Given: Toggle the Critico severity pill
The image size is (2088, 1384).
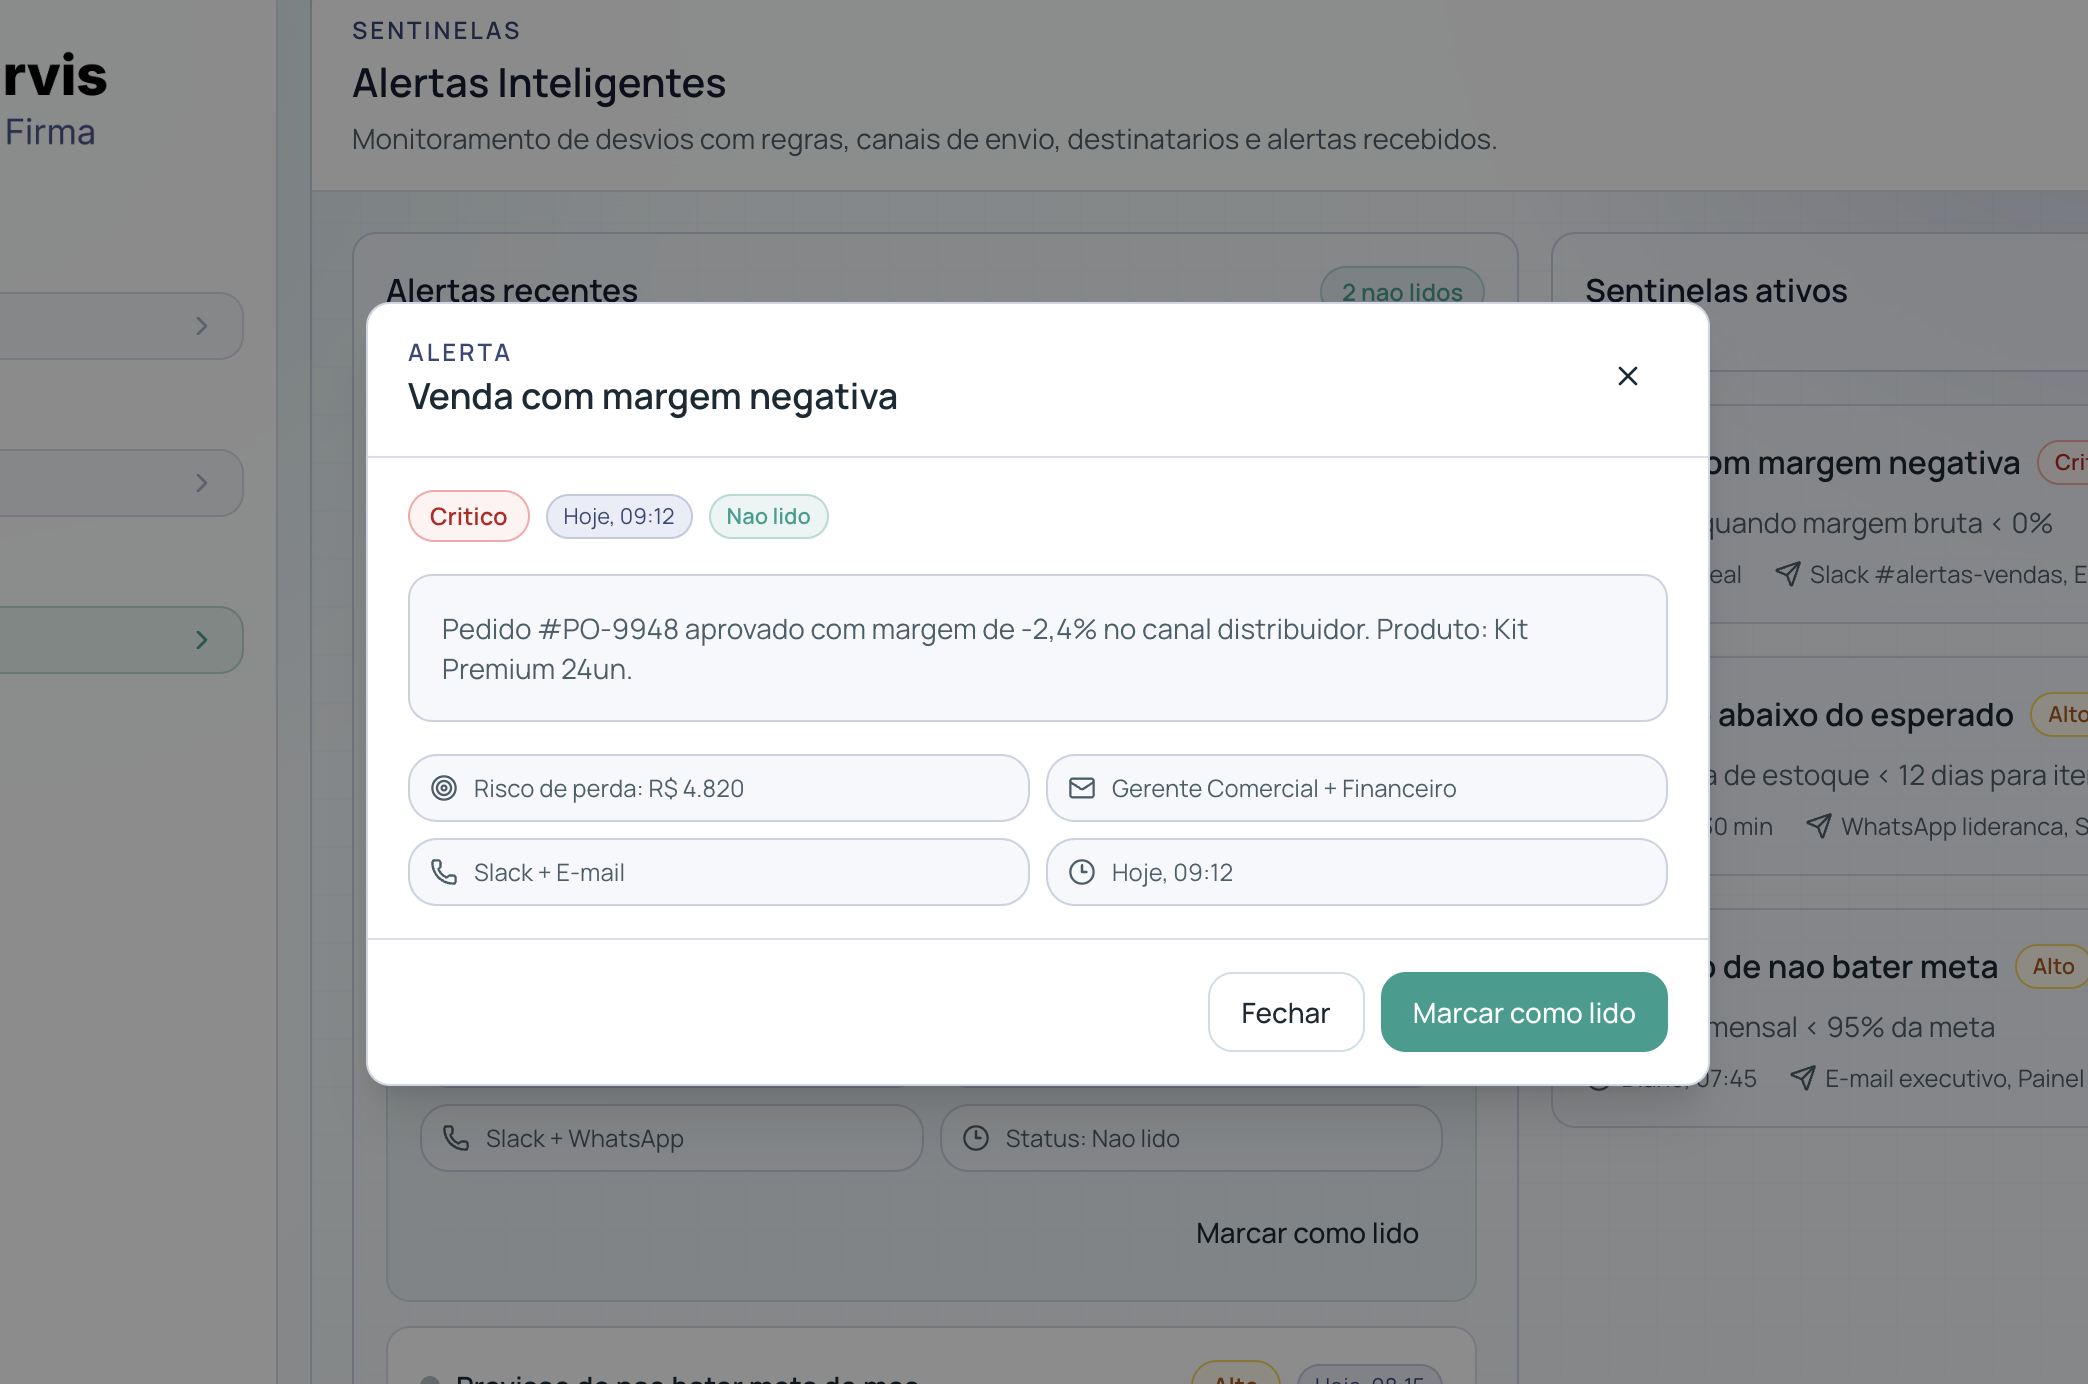Looking at the screenshot, I should pos(468,516).
